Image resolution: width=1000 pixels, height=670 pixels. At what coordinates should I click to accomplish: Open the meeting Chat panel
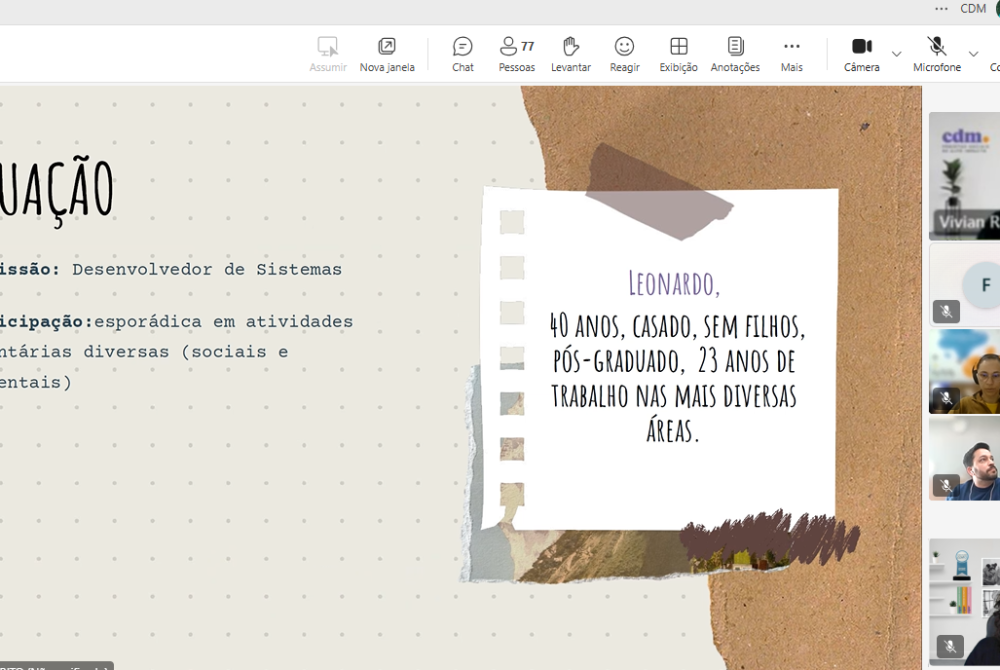coord(462,54)
